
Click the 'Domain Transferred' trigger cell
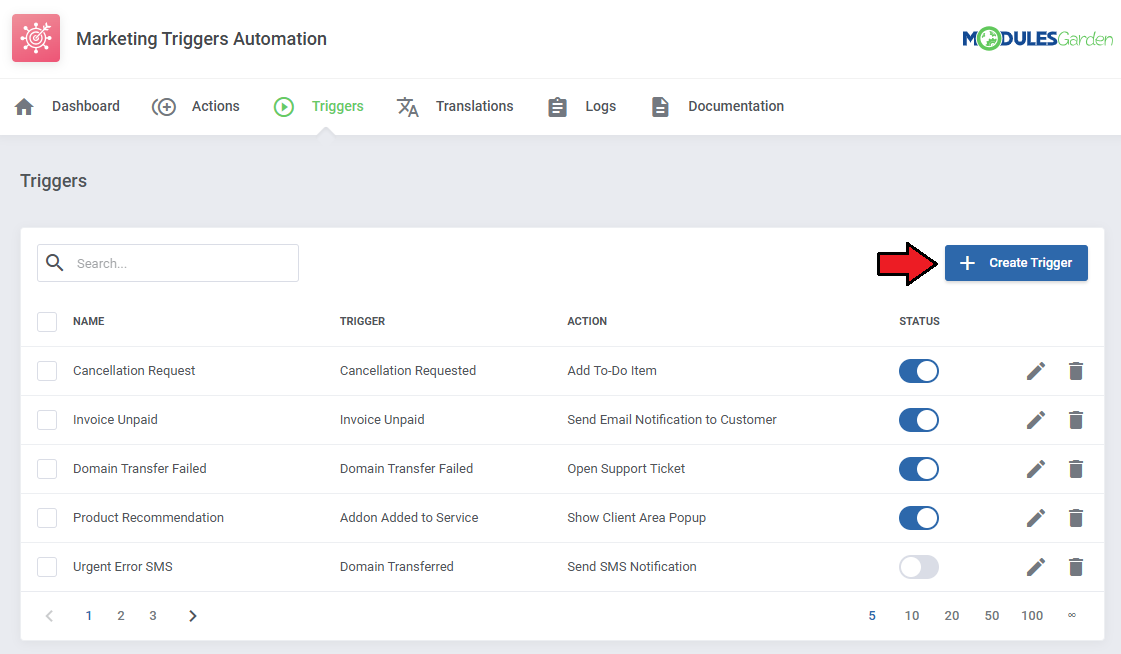(x=397, y=567)
